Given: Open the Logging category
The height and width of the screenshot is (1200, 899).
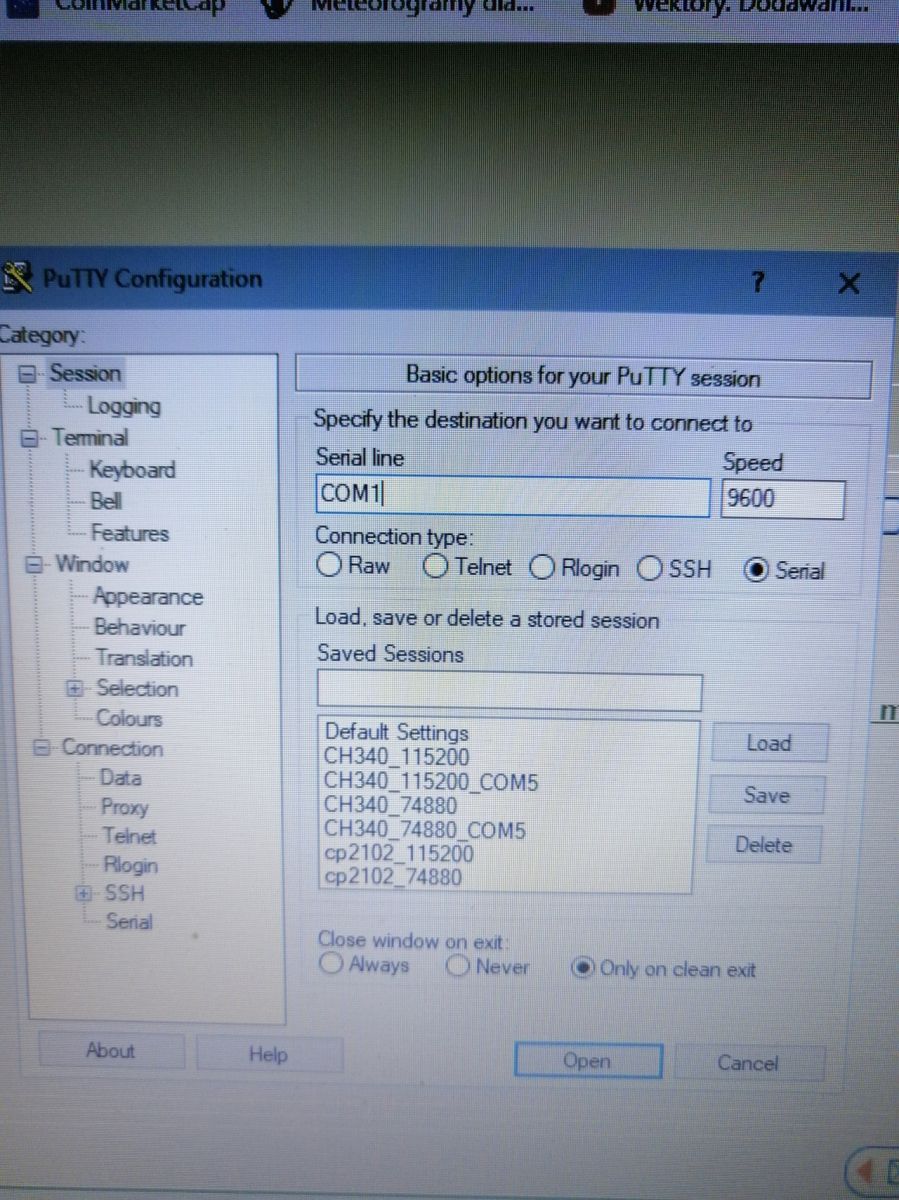Looking at the screenshot, I should (x=123, y=406).
